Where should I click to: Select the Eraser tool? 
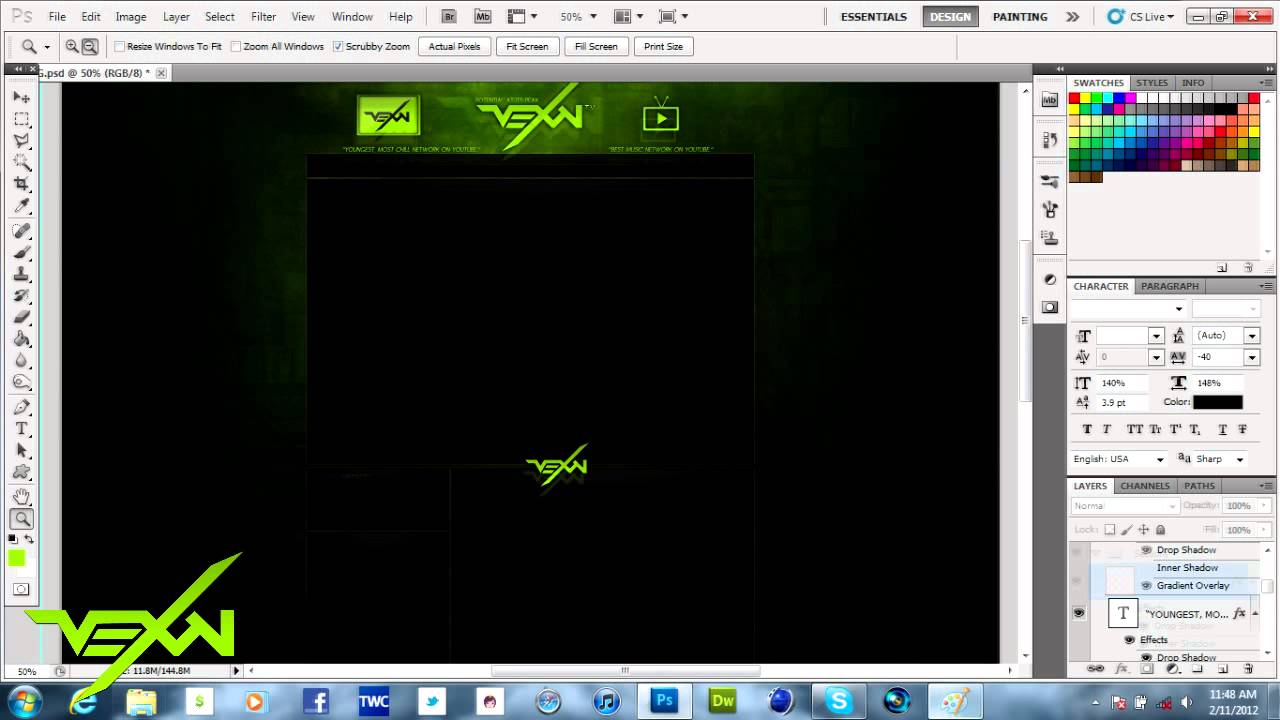[x=21, y=318]
